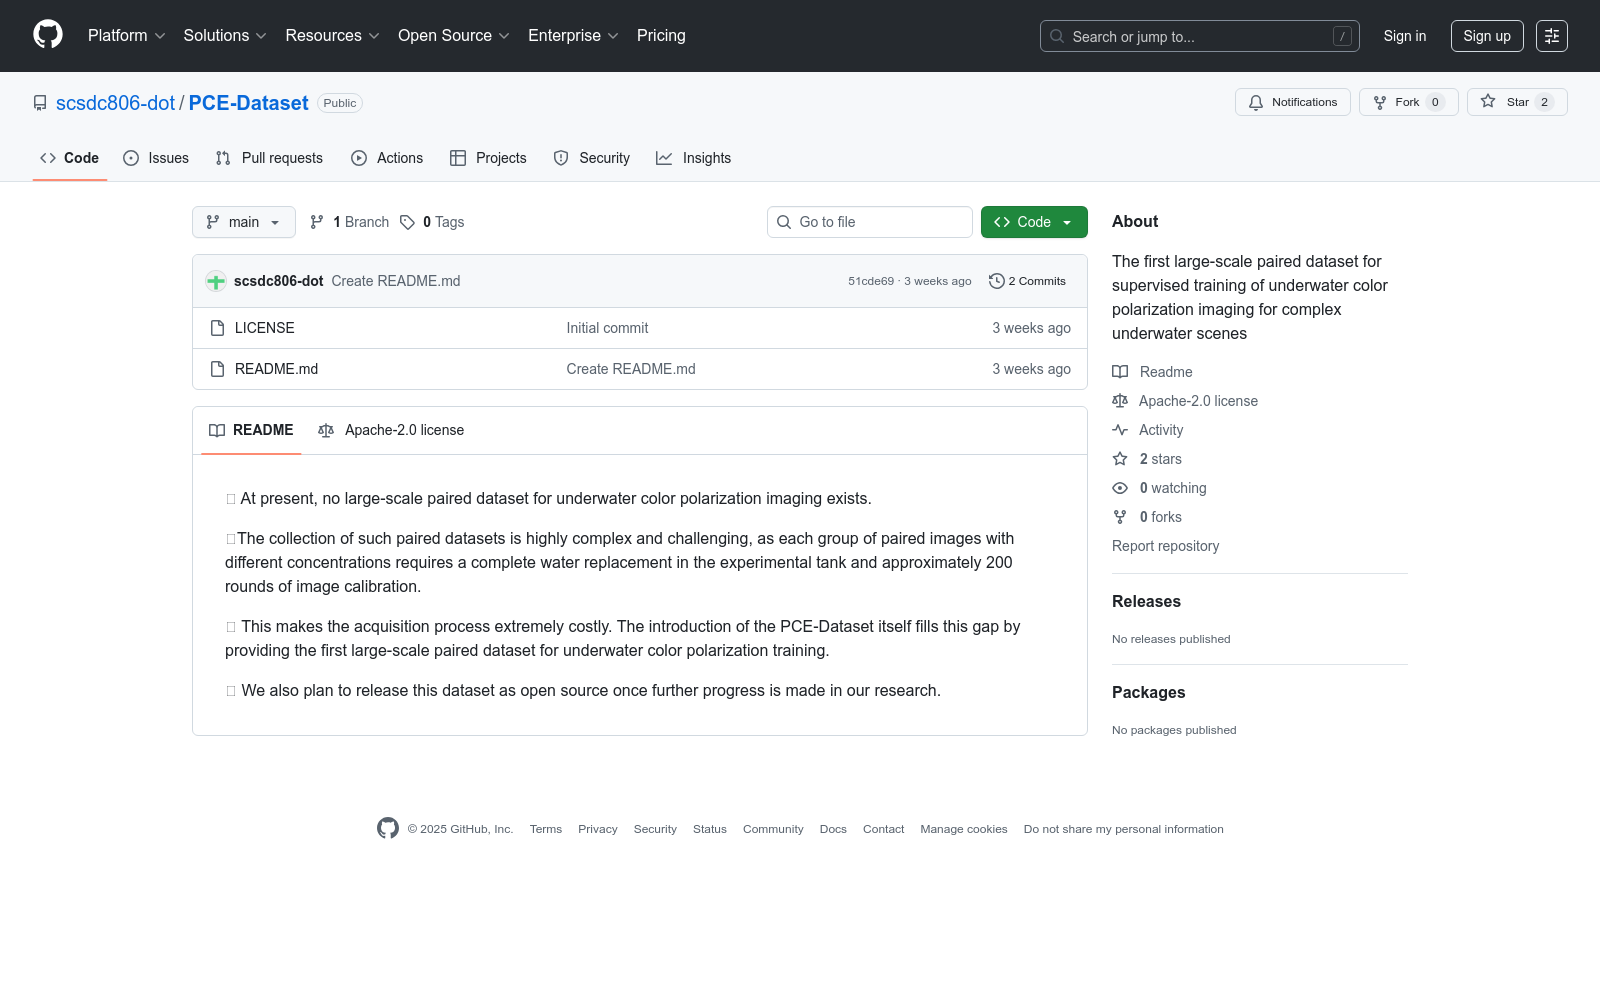Expand the Enterprise menu
Viewport: 1600px width, 1000px height.
point(573,36)
